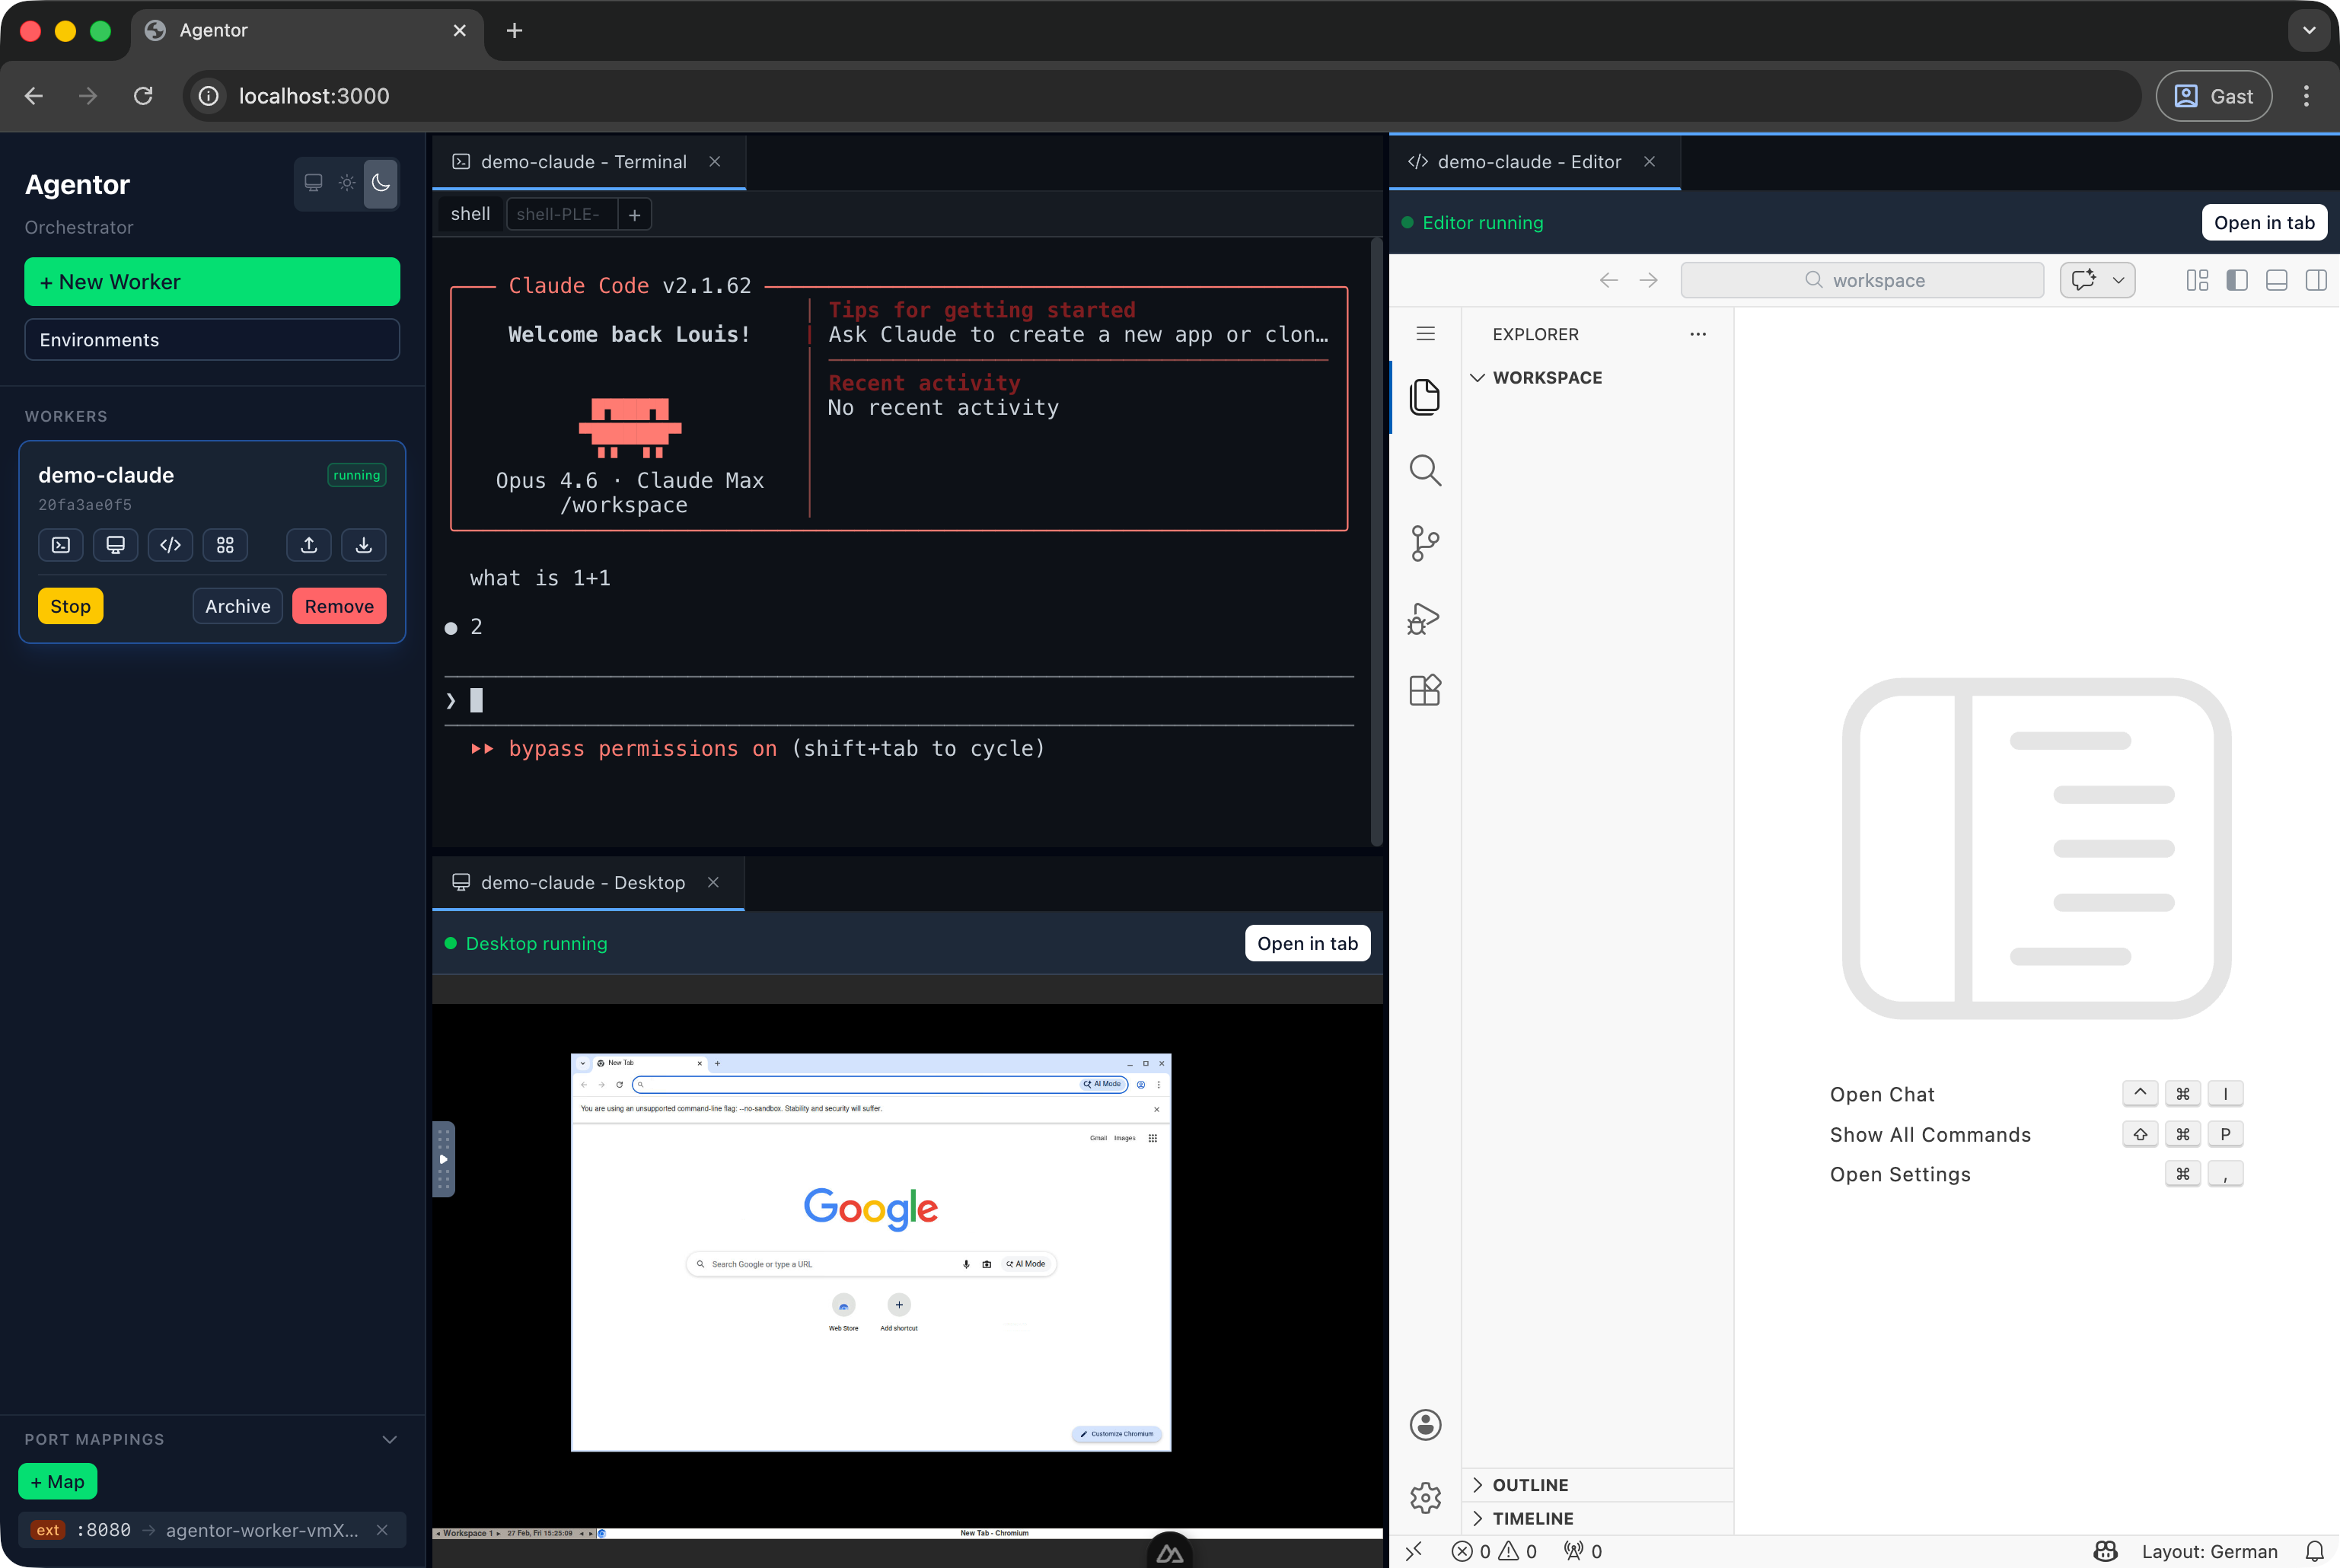Viewport: 2340px width, 1568px height.
Task: Click the download icon on demo-claude card
Action: (364, 545)
